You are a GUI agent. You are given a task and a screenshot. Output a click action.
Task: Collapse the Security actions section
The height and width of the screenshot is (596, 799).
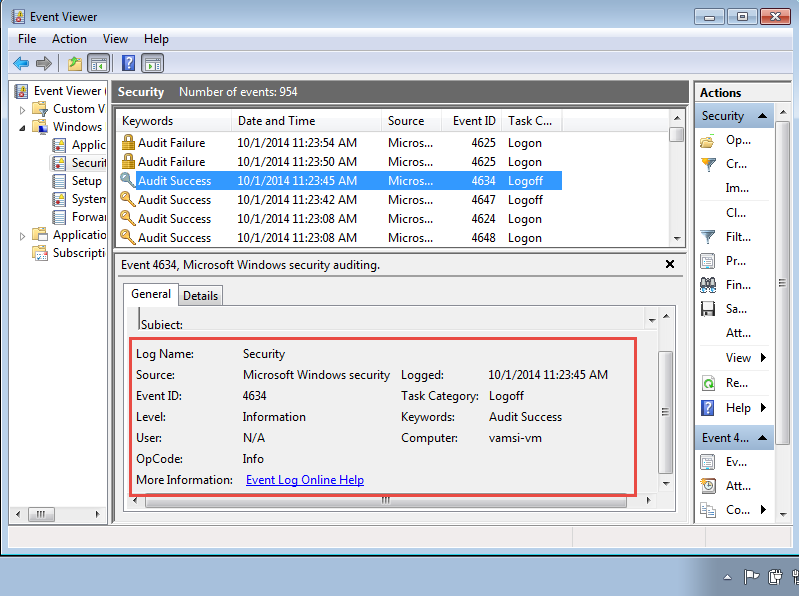[762, 116]
